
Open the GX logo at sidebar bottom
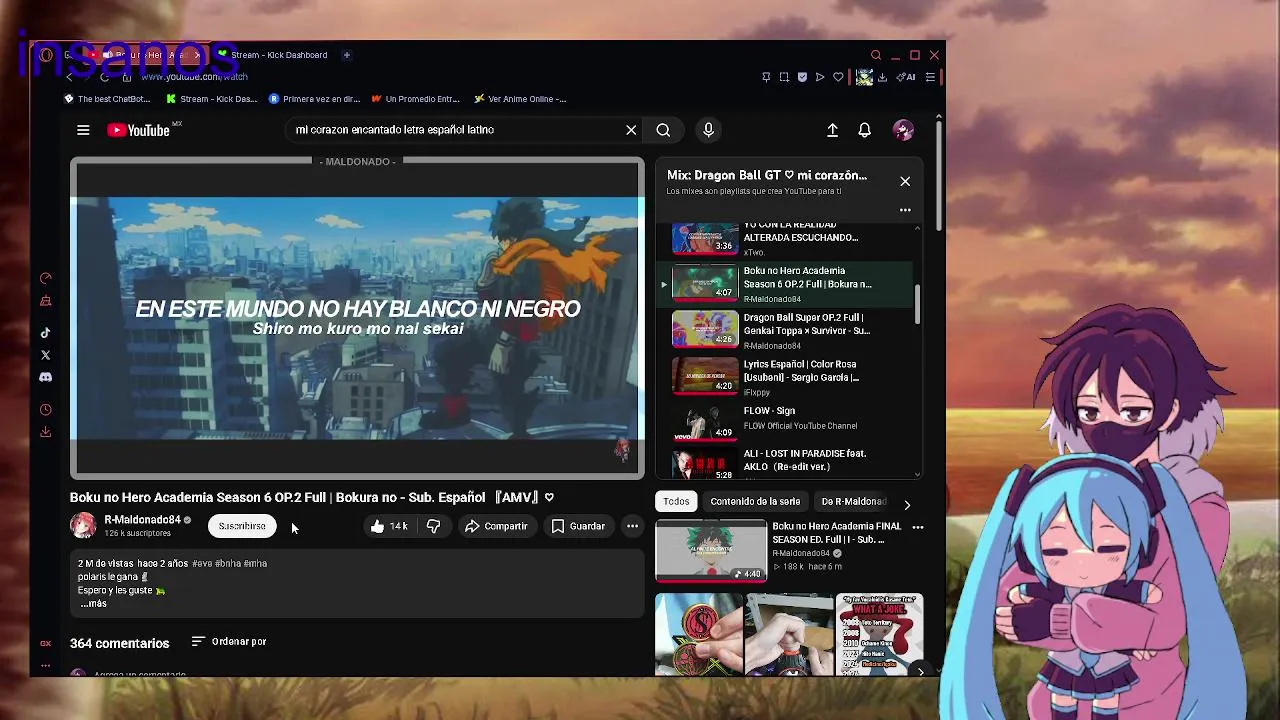tap(45, 643)
